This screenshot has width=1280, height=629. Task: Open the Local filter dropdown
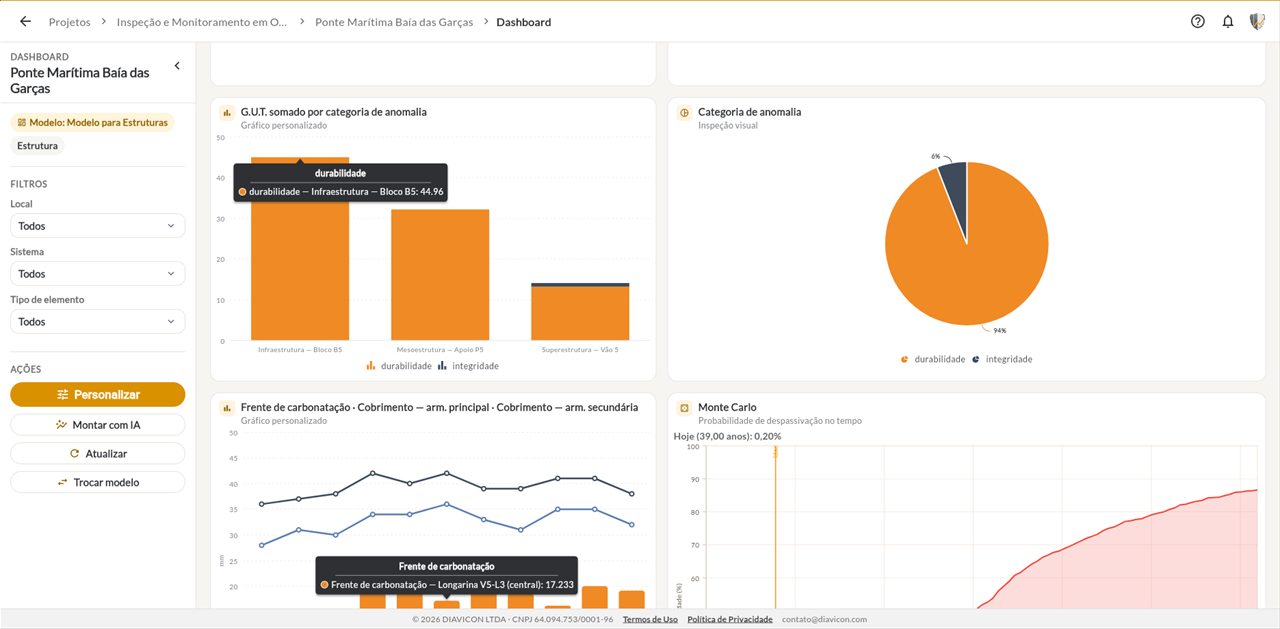point(97,226)
